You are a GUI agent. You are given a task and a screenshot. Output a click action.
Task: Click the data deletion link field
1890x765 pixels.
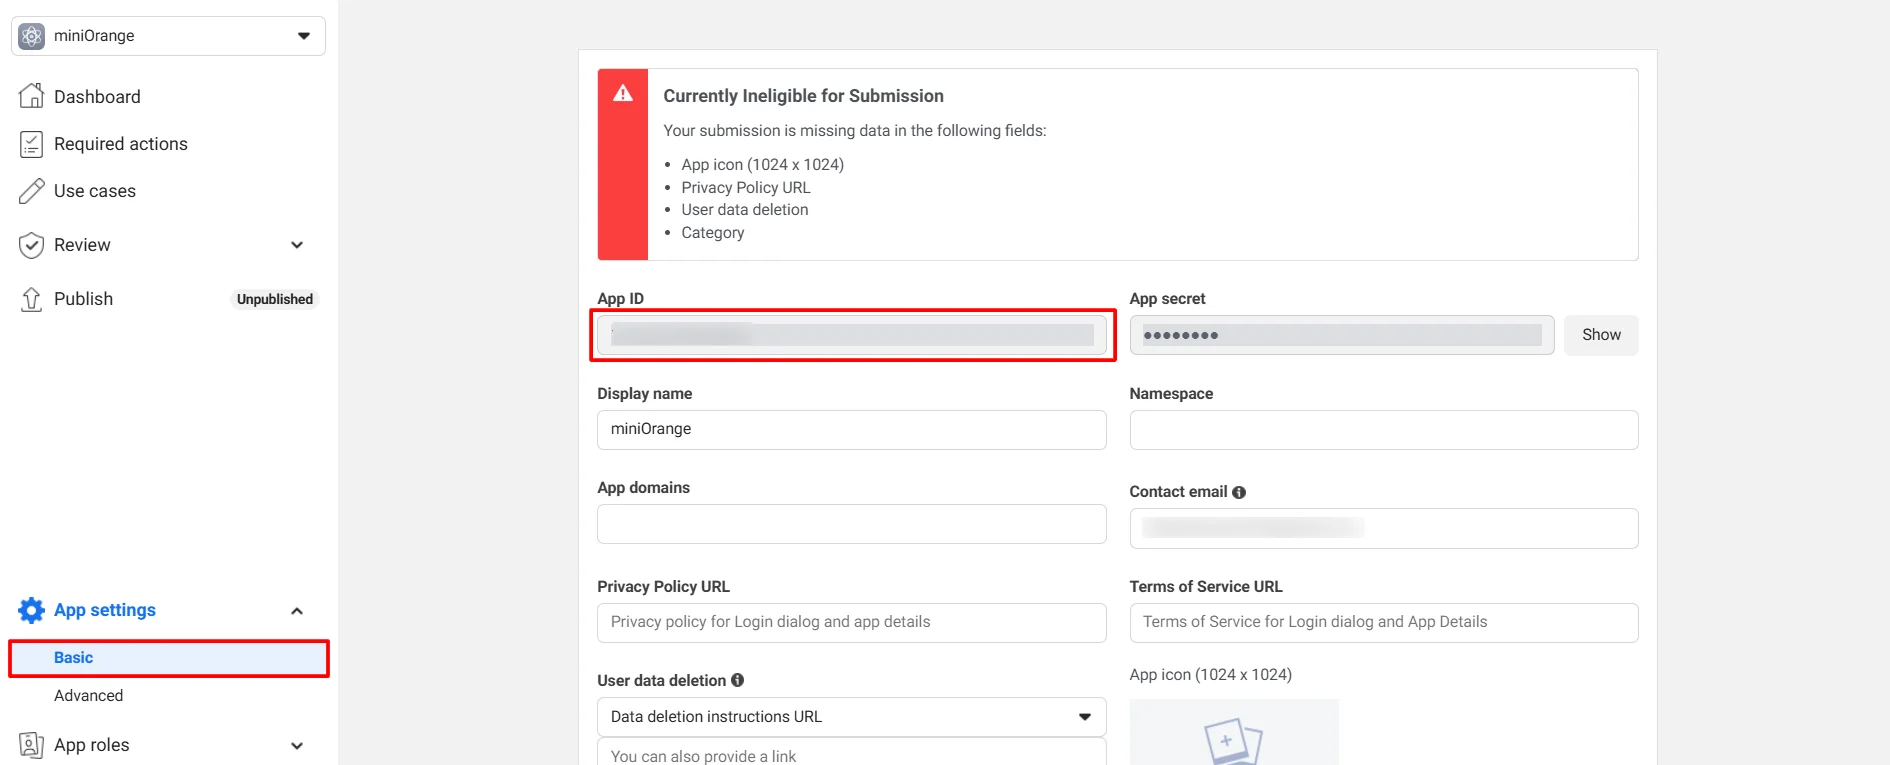pos(852,753)
